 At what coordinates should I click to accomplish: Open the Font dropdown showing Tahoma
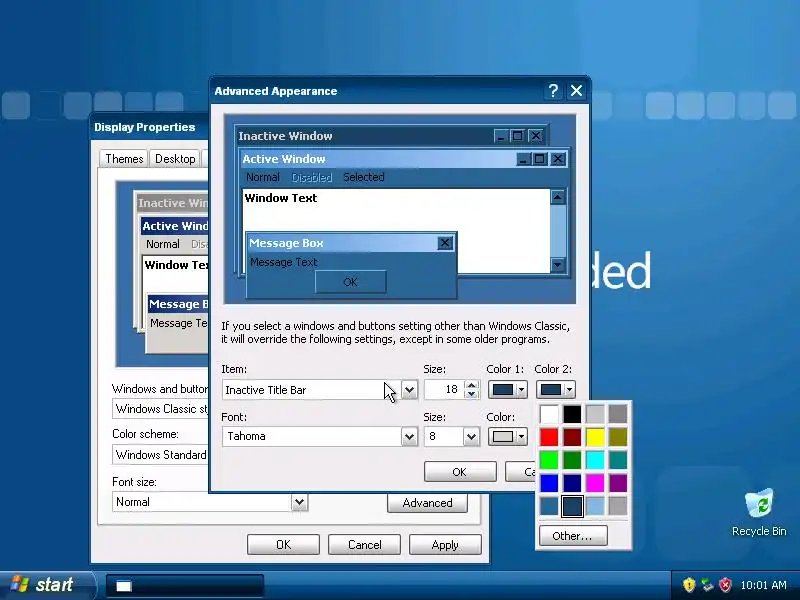(409, 436)
